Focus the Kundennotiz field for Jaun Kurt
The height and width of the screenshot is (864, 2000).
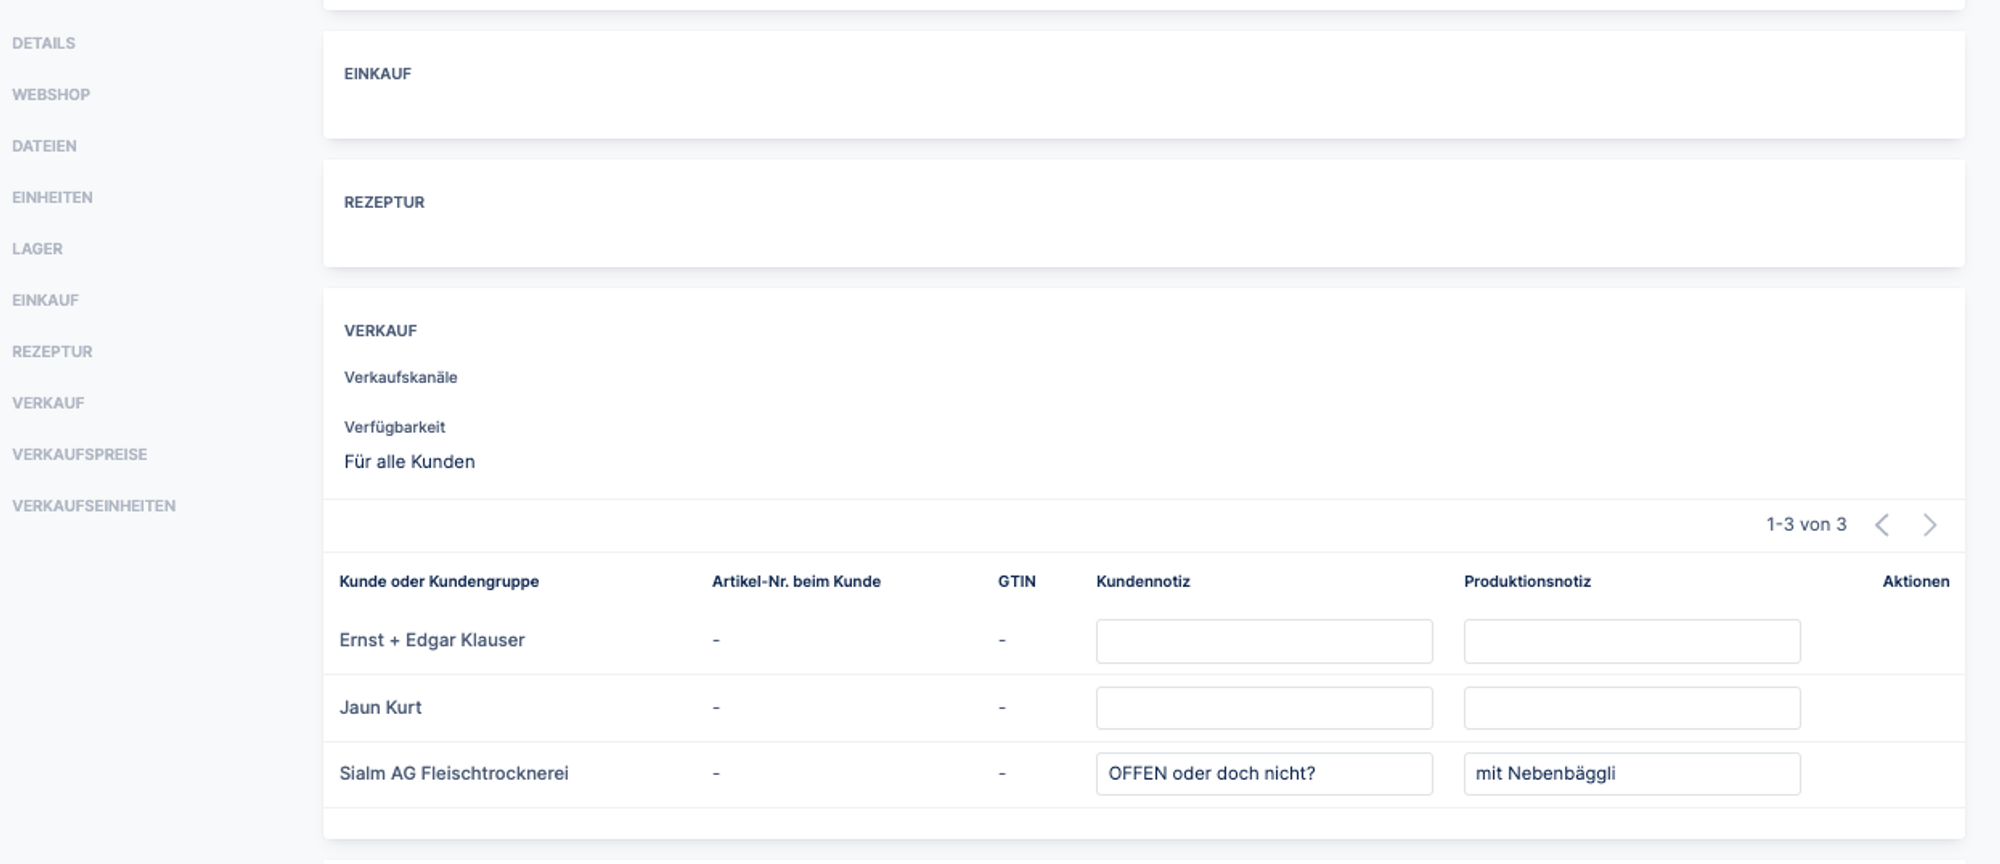(1263, 708)
